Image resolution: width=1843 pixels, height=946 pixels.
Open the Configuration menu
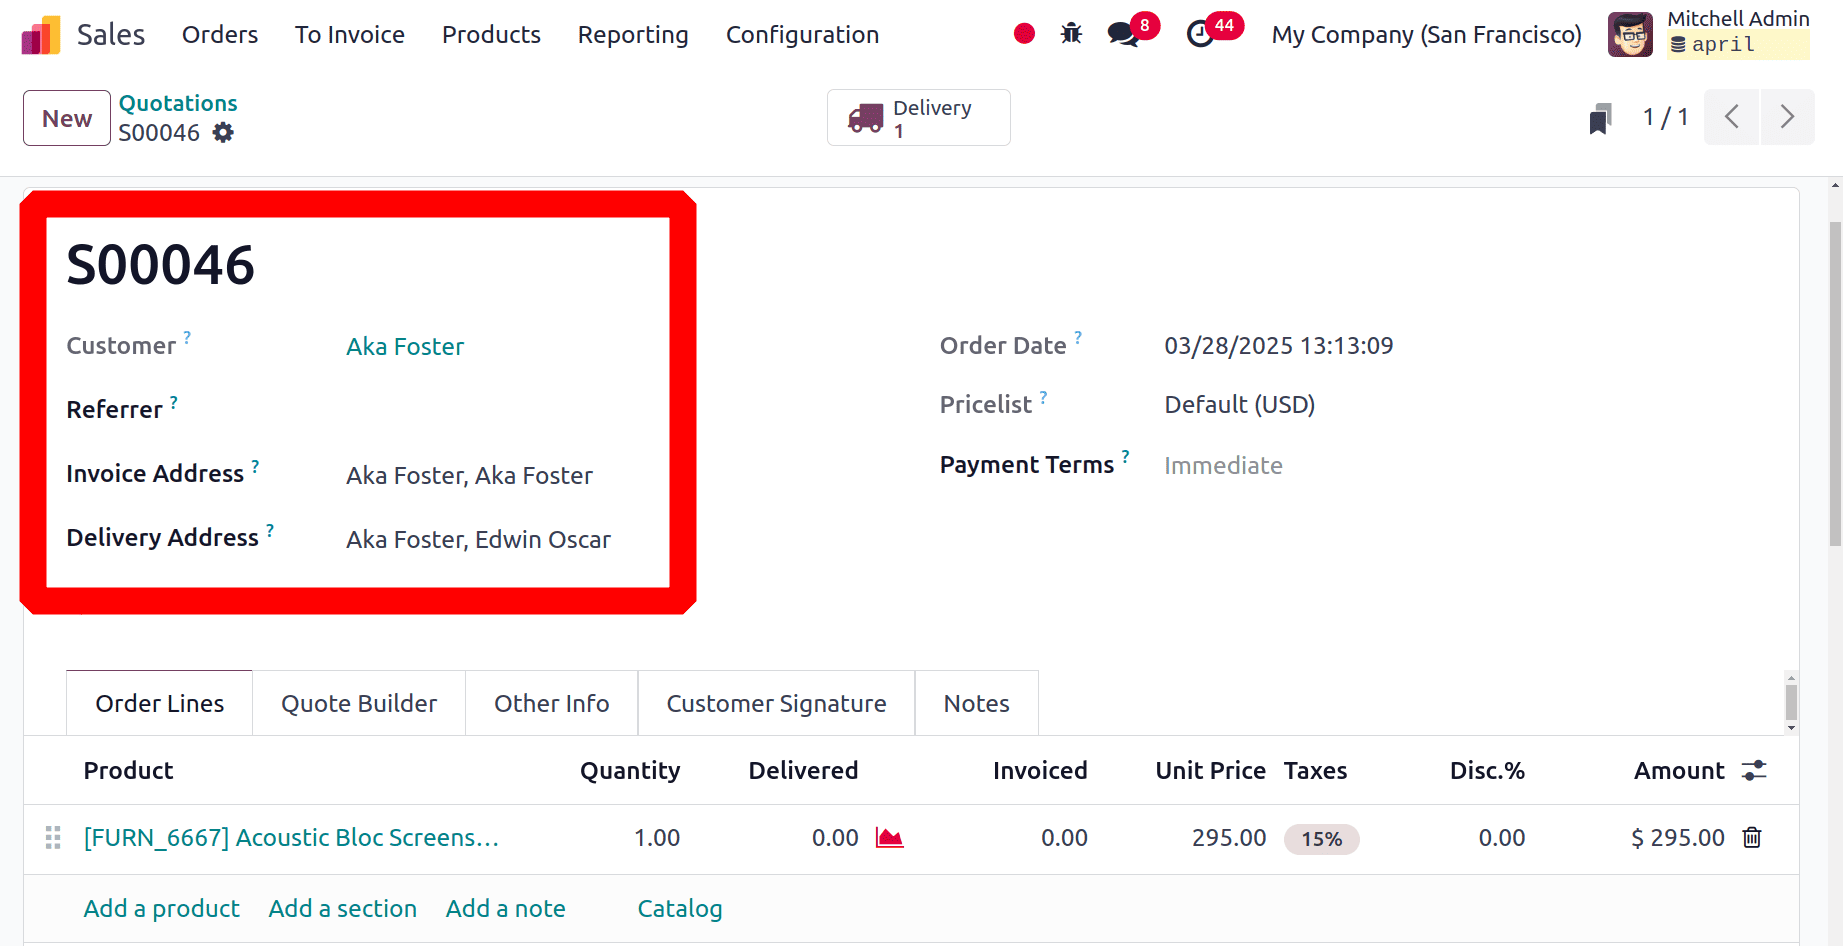[x=802, y=34]
